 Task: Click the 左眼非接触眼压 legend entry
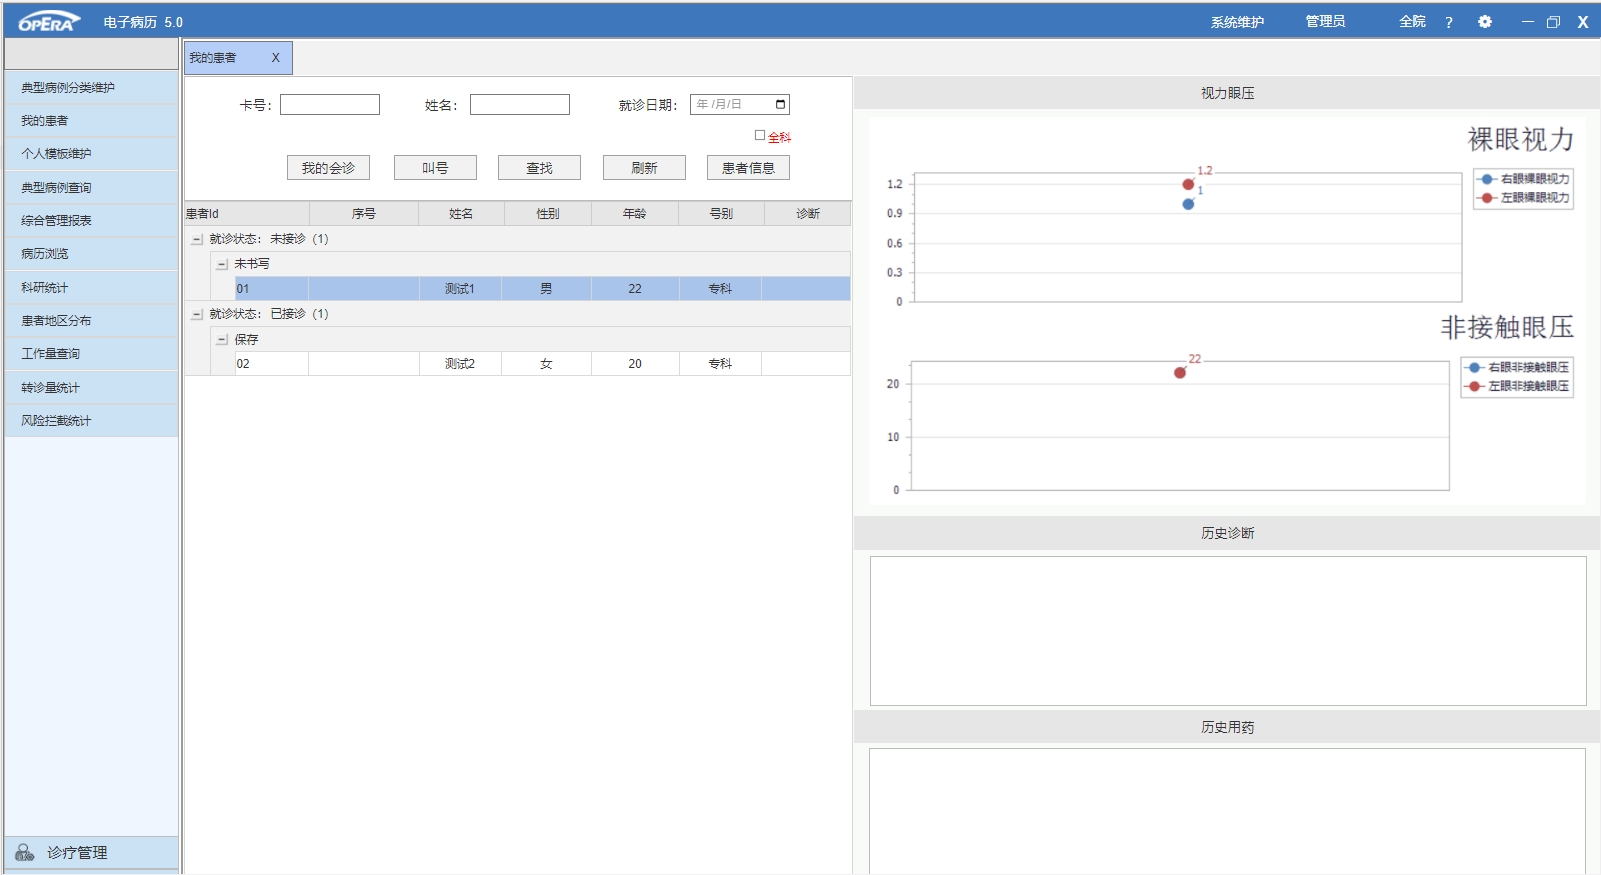tap(1518, 386)
